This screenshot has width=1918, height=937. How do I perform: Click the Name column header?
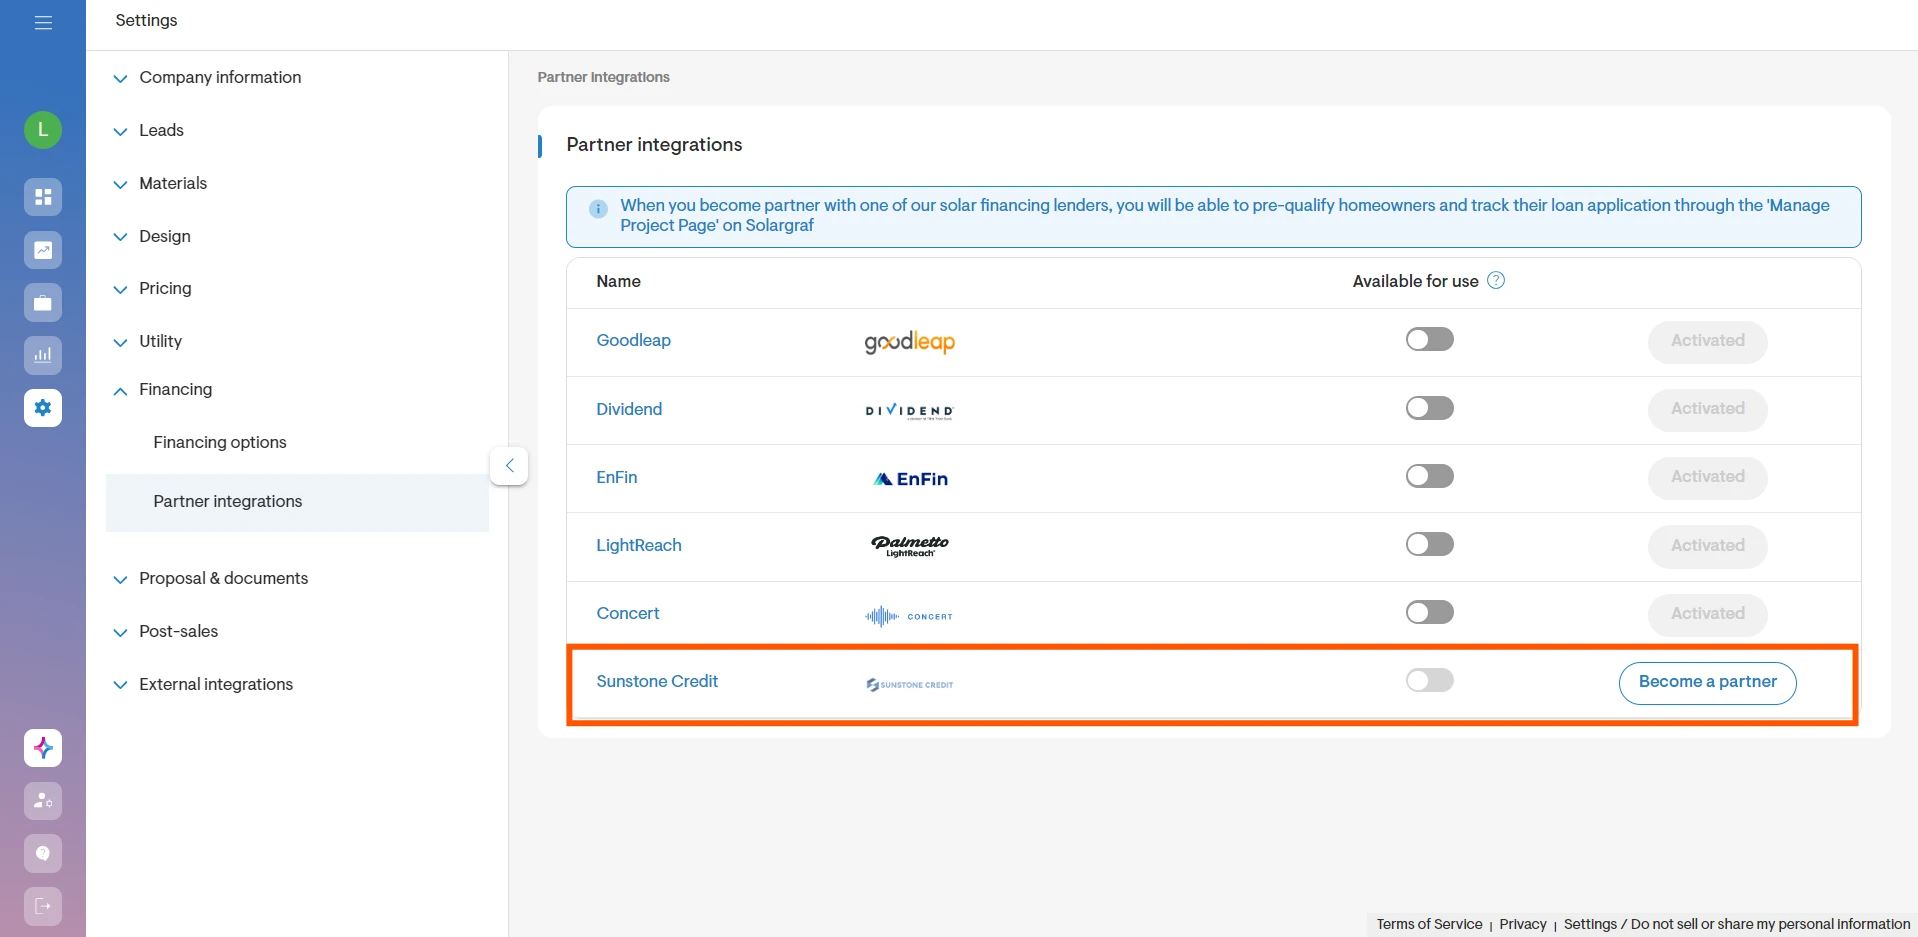pyautogui.click(x=618, y=281)
